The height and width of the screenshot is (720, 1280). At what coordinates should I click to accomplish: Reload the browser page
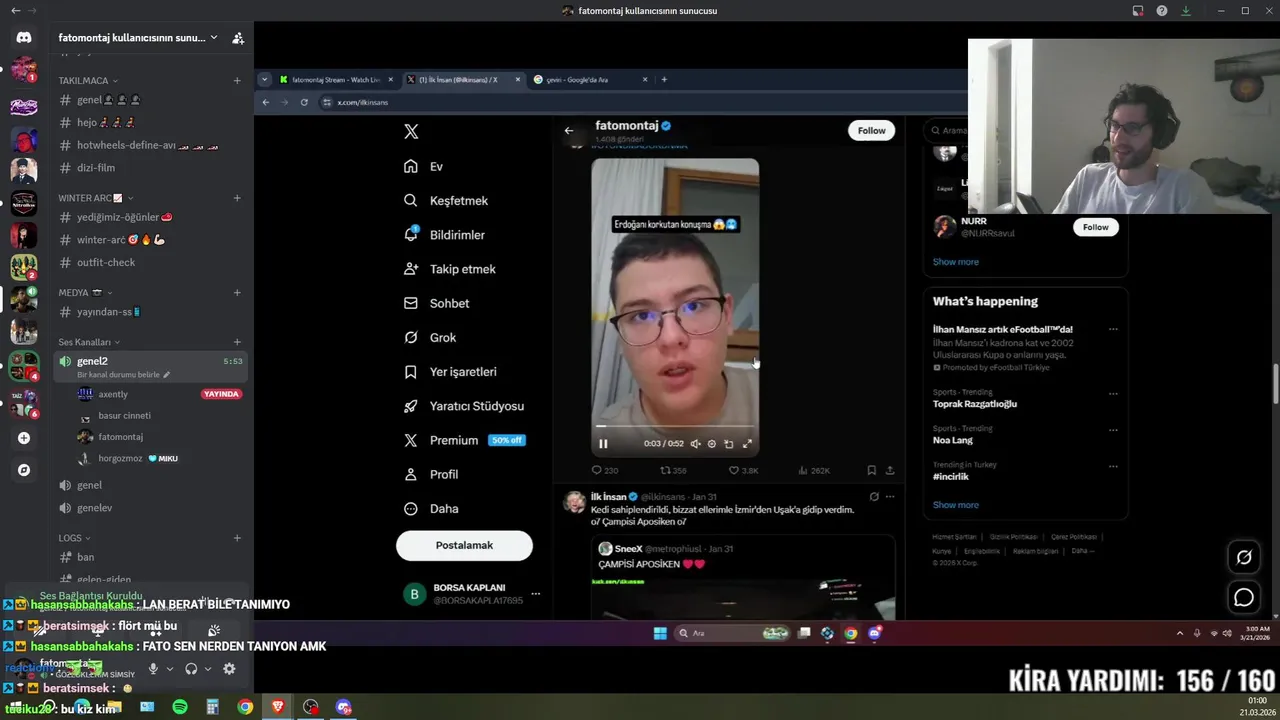click(304, 102)
